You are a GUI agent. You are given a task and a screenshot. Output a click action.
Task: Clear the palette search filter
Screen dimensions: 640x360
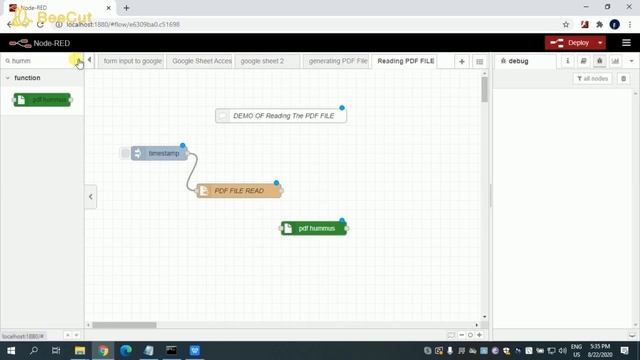point(79,61)
